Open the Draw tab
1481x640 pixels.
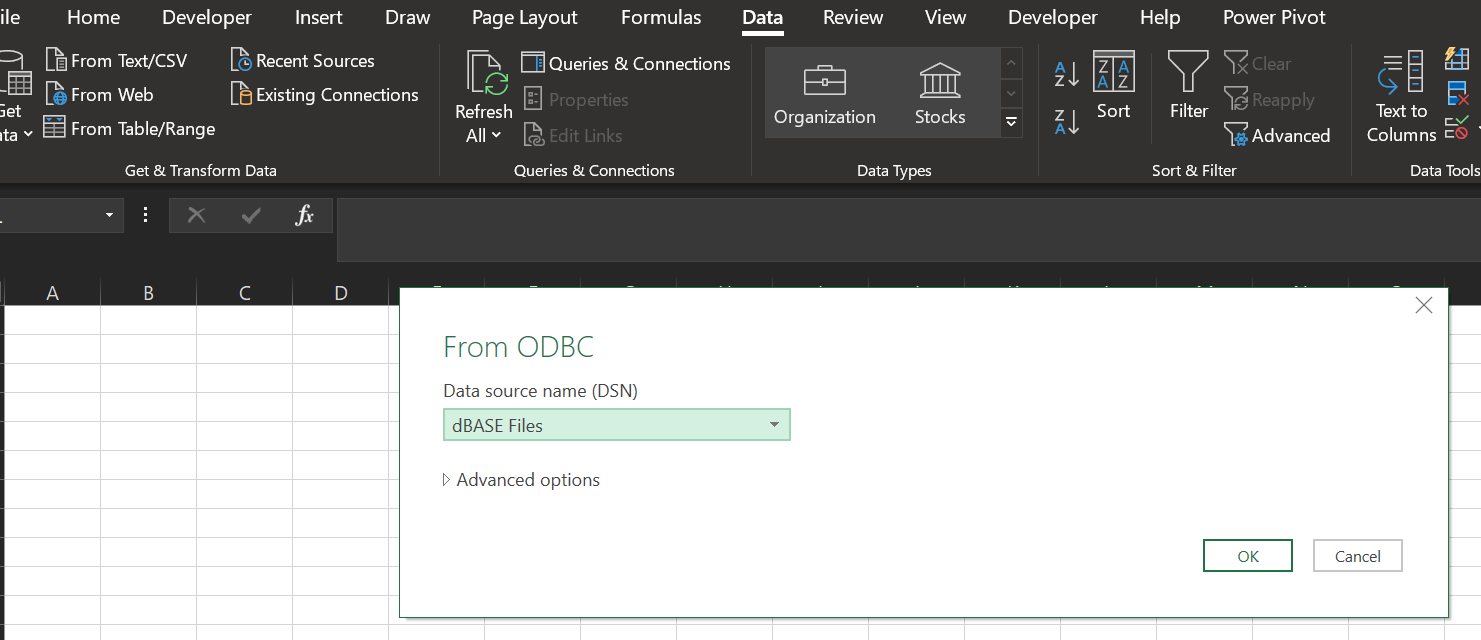[408, 18]
